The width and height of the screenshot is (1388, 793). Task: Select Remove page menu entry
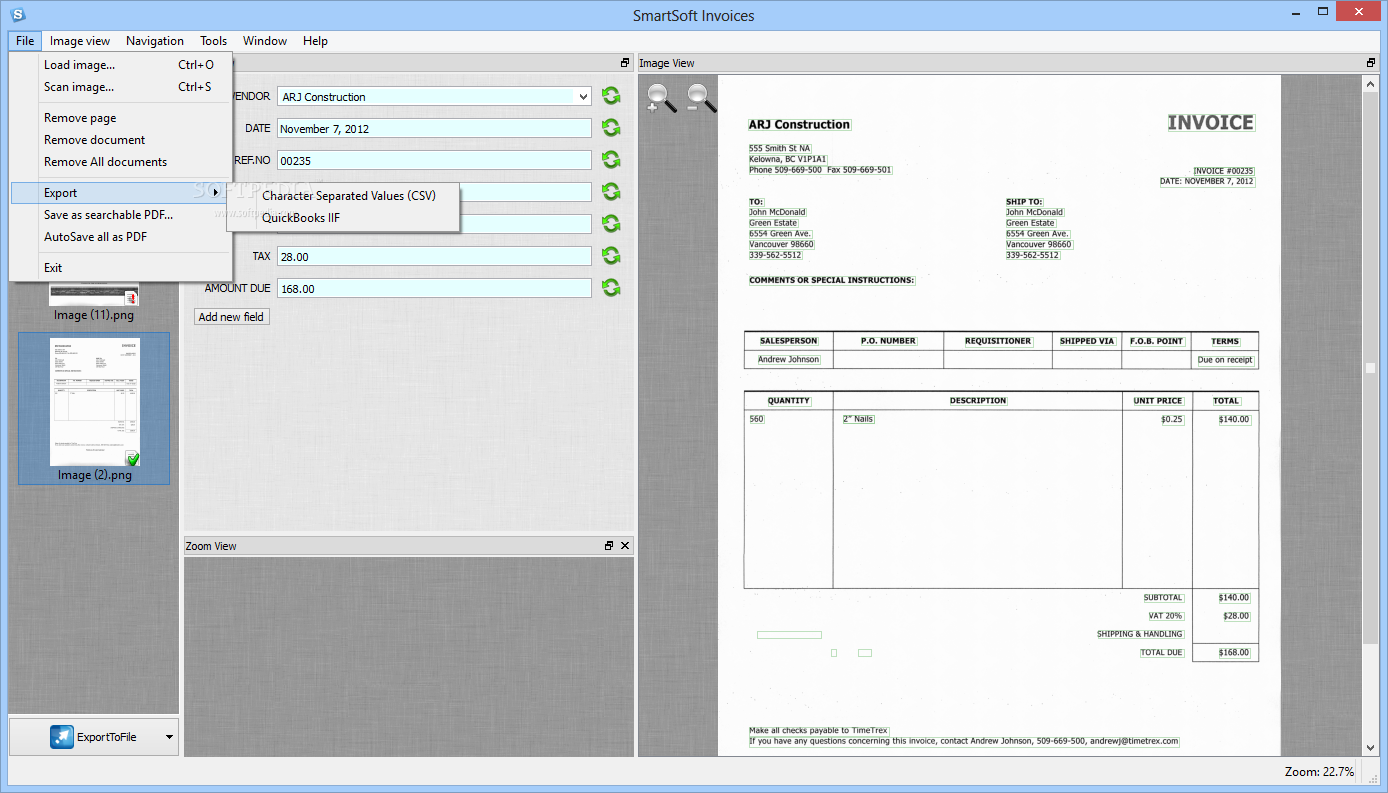(121, 118)
